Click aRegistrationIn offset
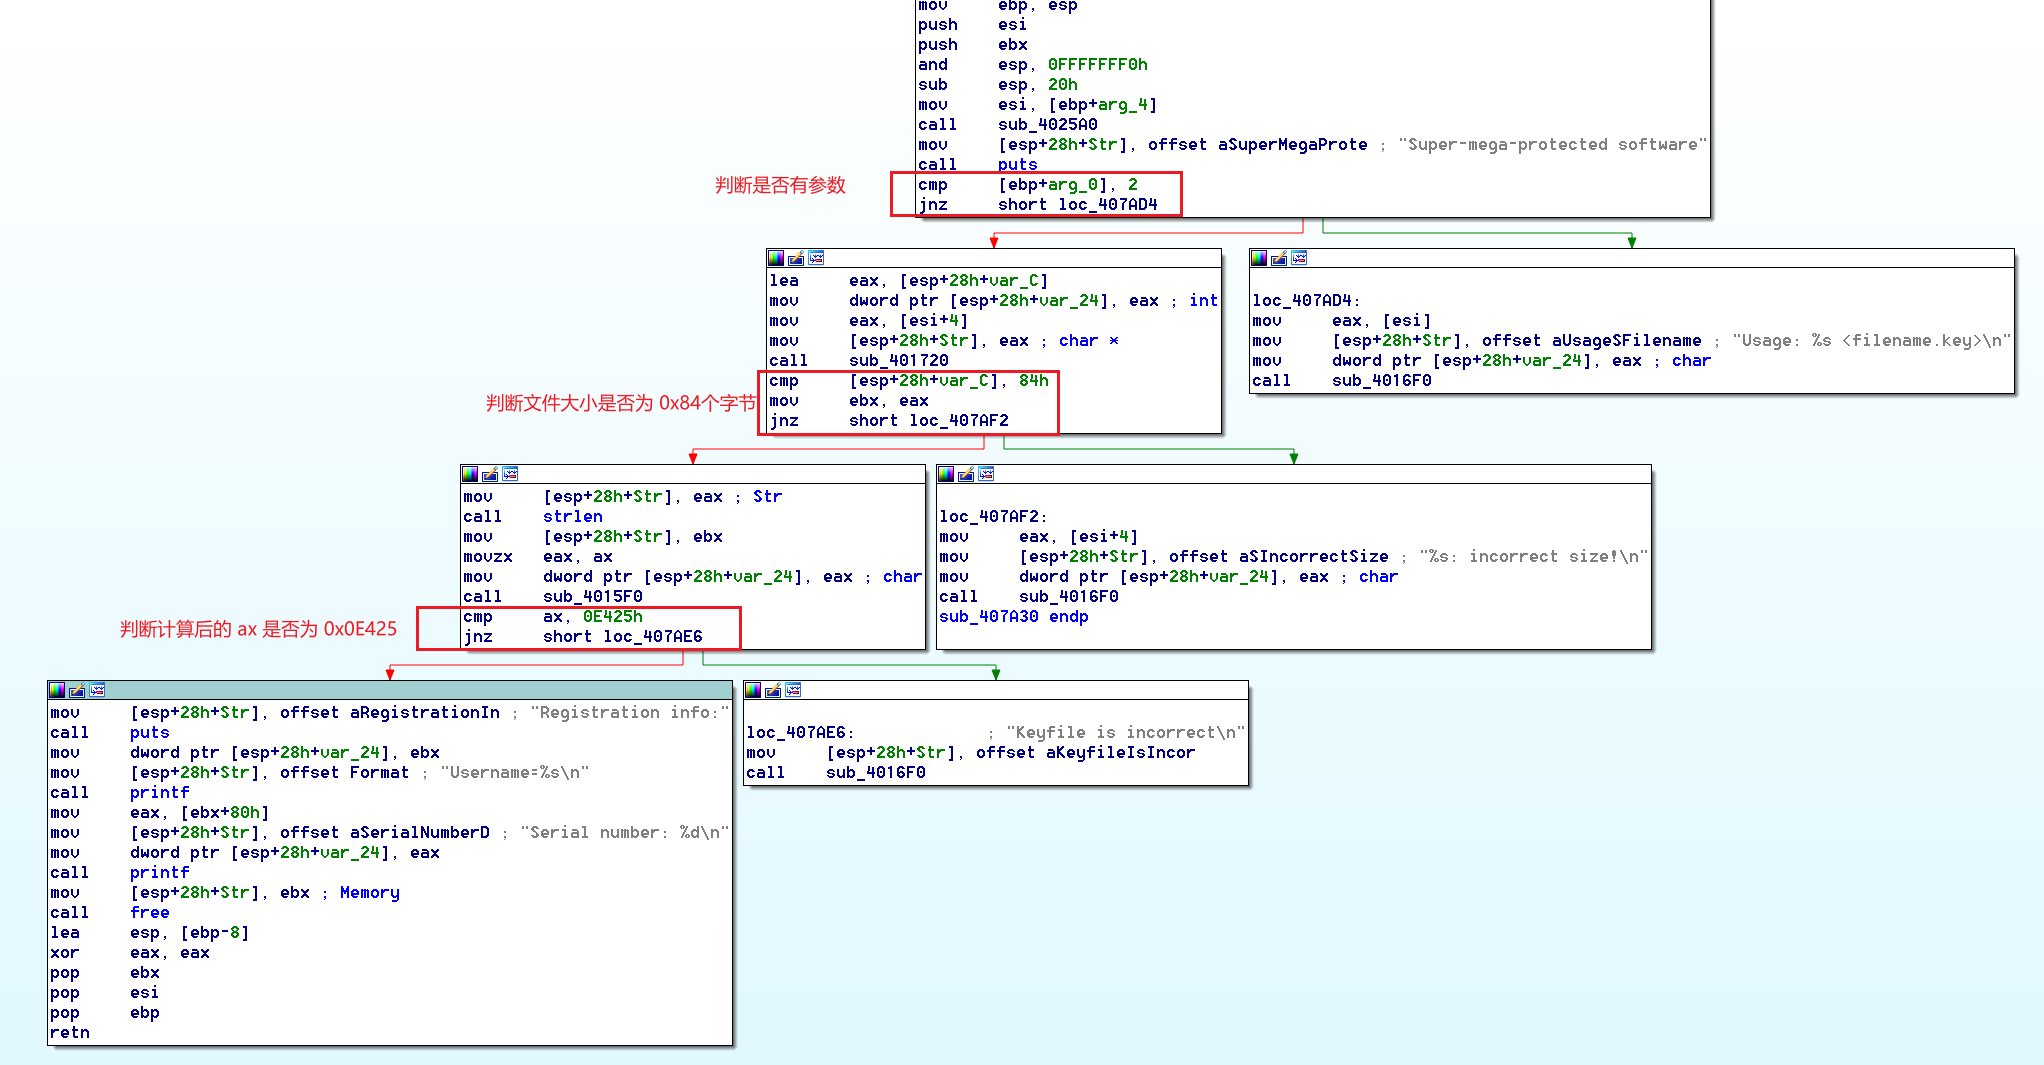The image size is (2044, 1065). (x=424, y=713)
